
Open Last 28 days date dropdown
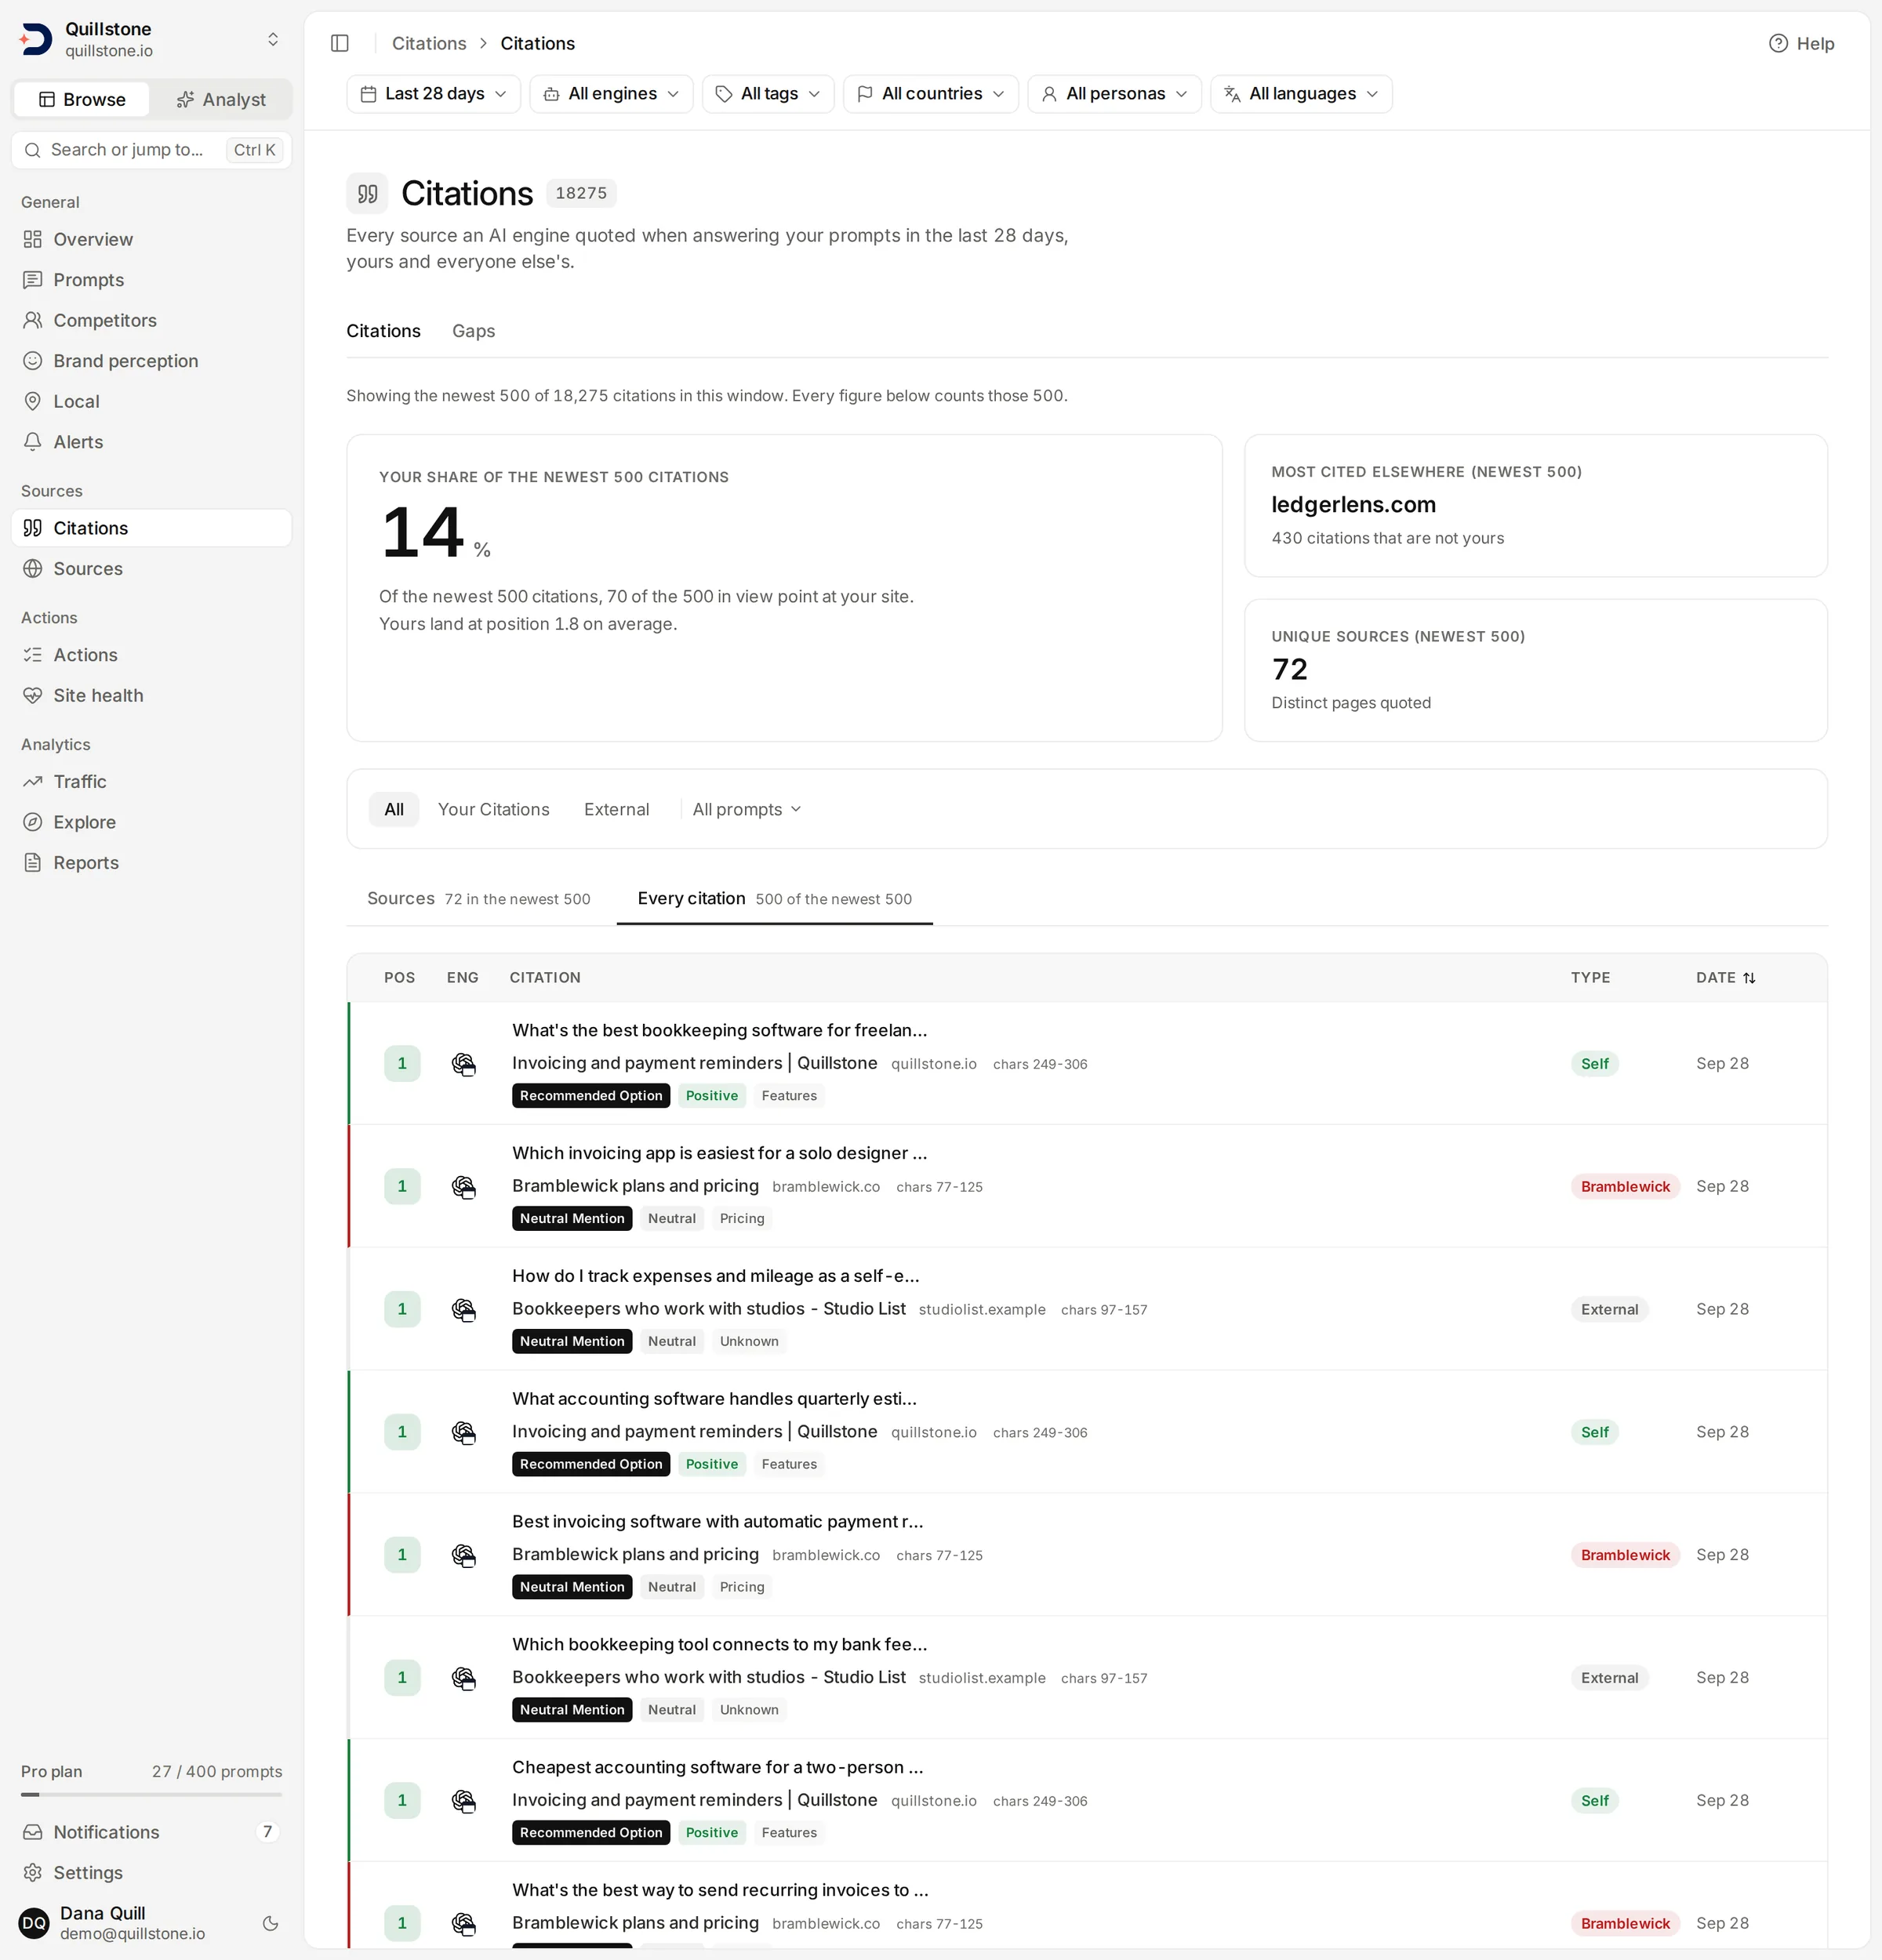(433, 94)
